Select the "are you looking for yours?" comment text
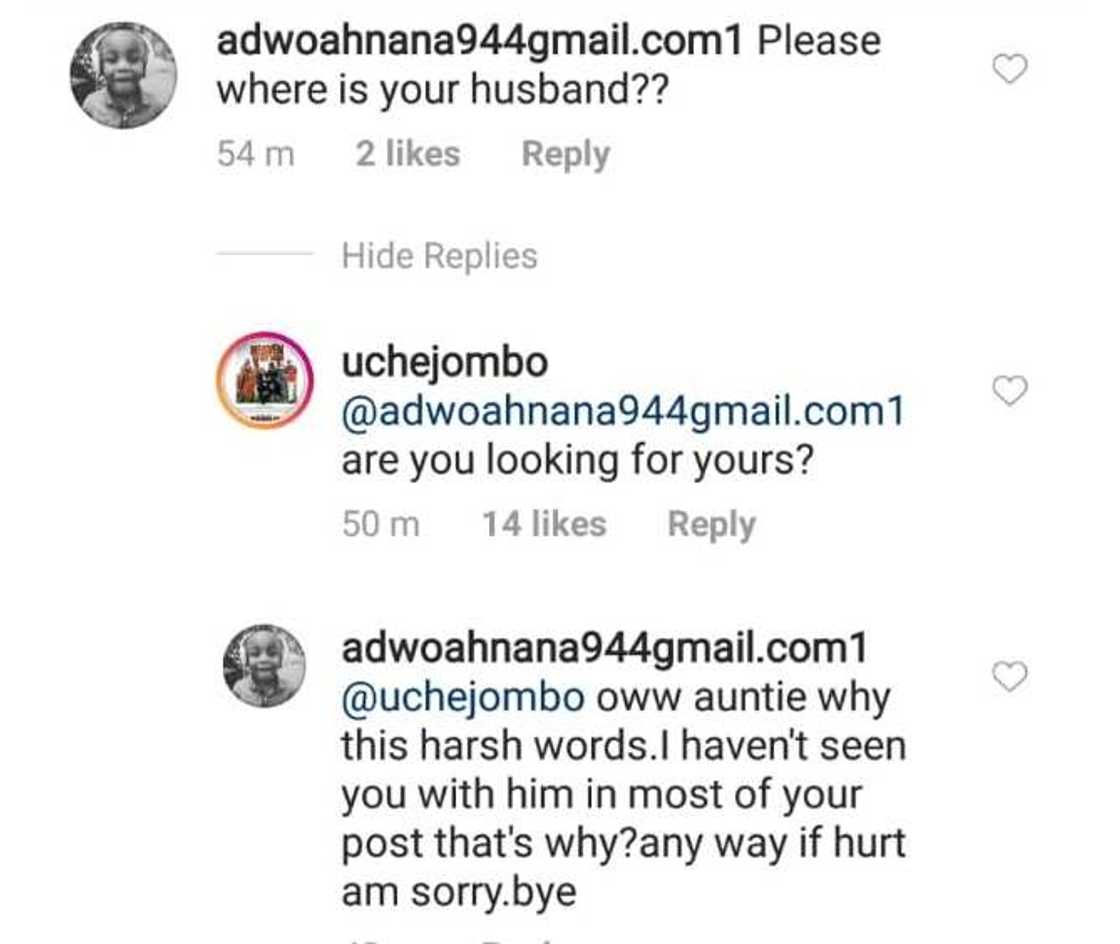This screenshot has height=944, width=1120. click(575, 460)
